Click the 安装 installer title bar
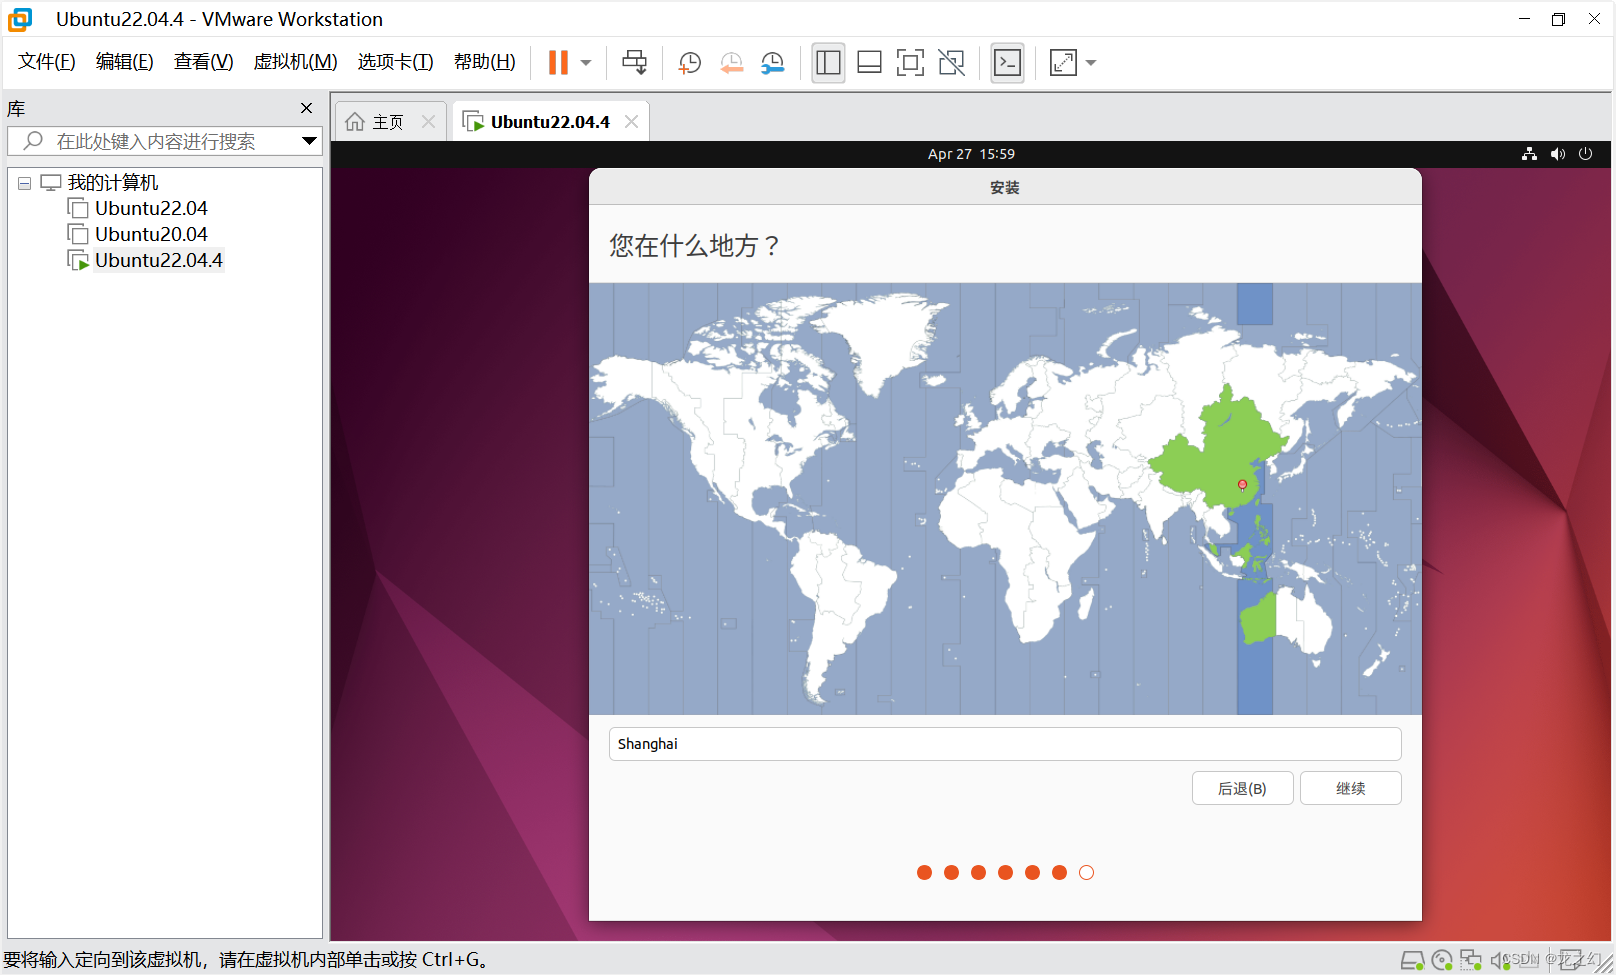This screenshot has height=975, width=1616. pos(1005,187)
